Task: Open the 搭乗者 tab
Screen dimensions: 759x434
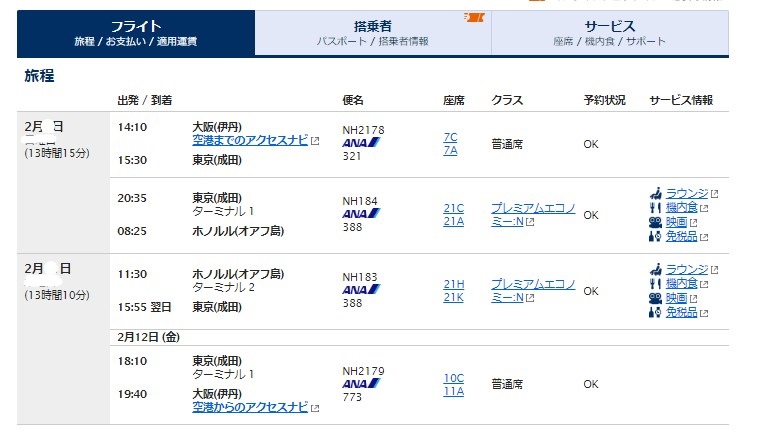Action: (x=373, y=33)
